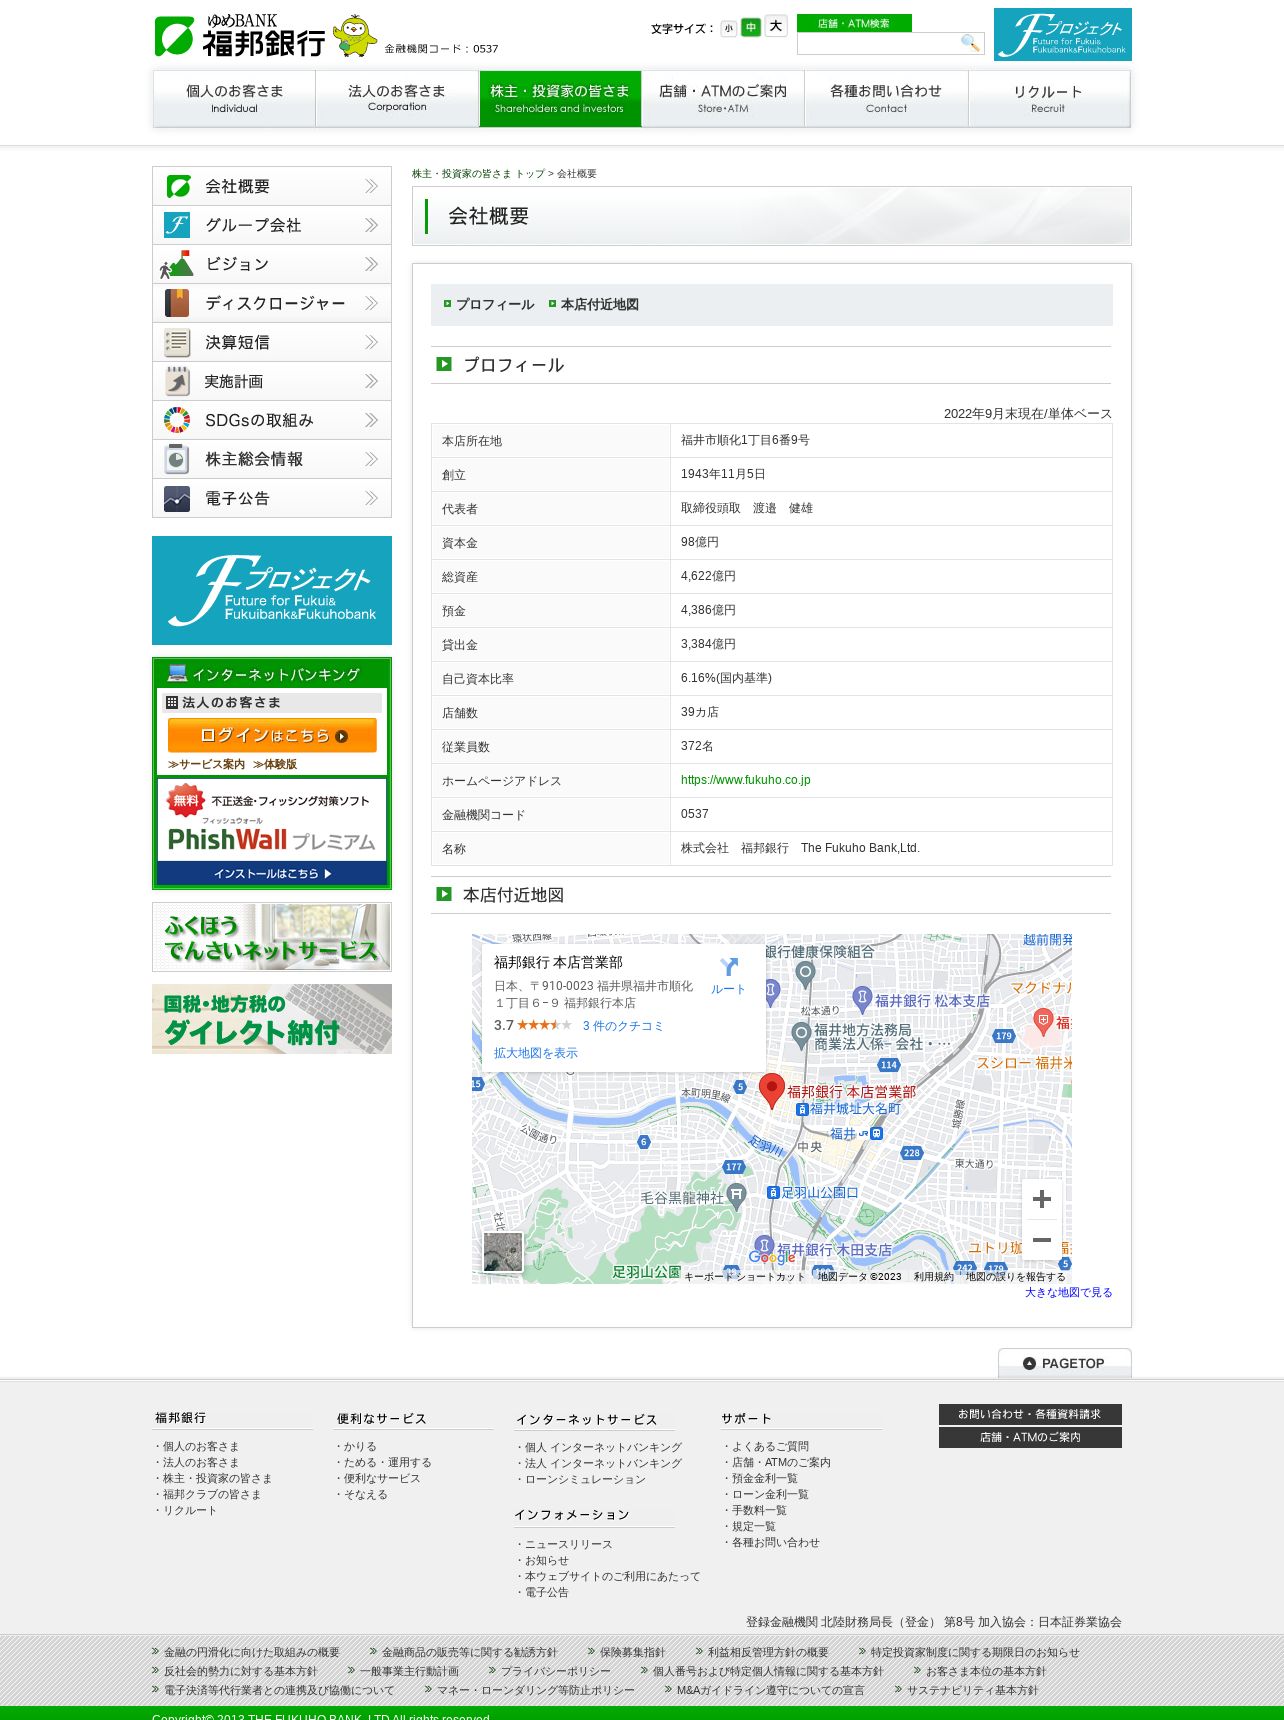Zoom out the map with minus button

pyautogui.click(x=1041, y=1240)
